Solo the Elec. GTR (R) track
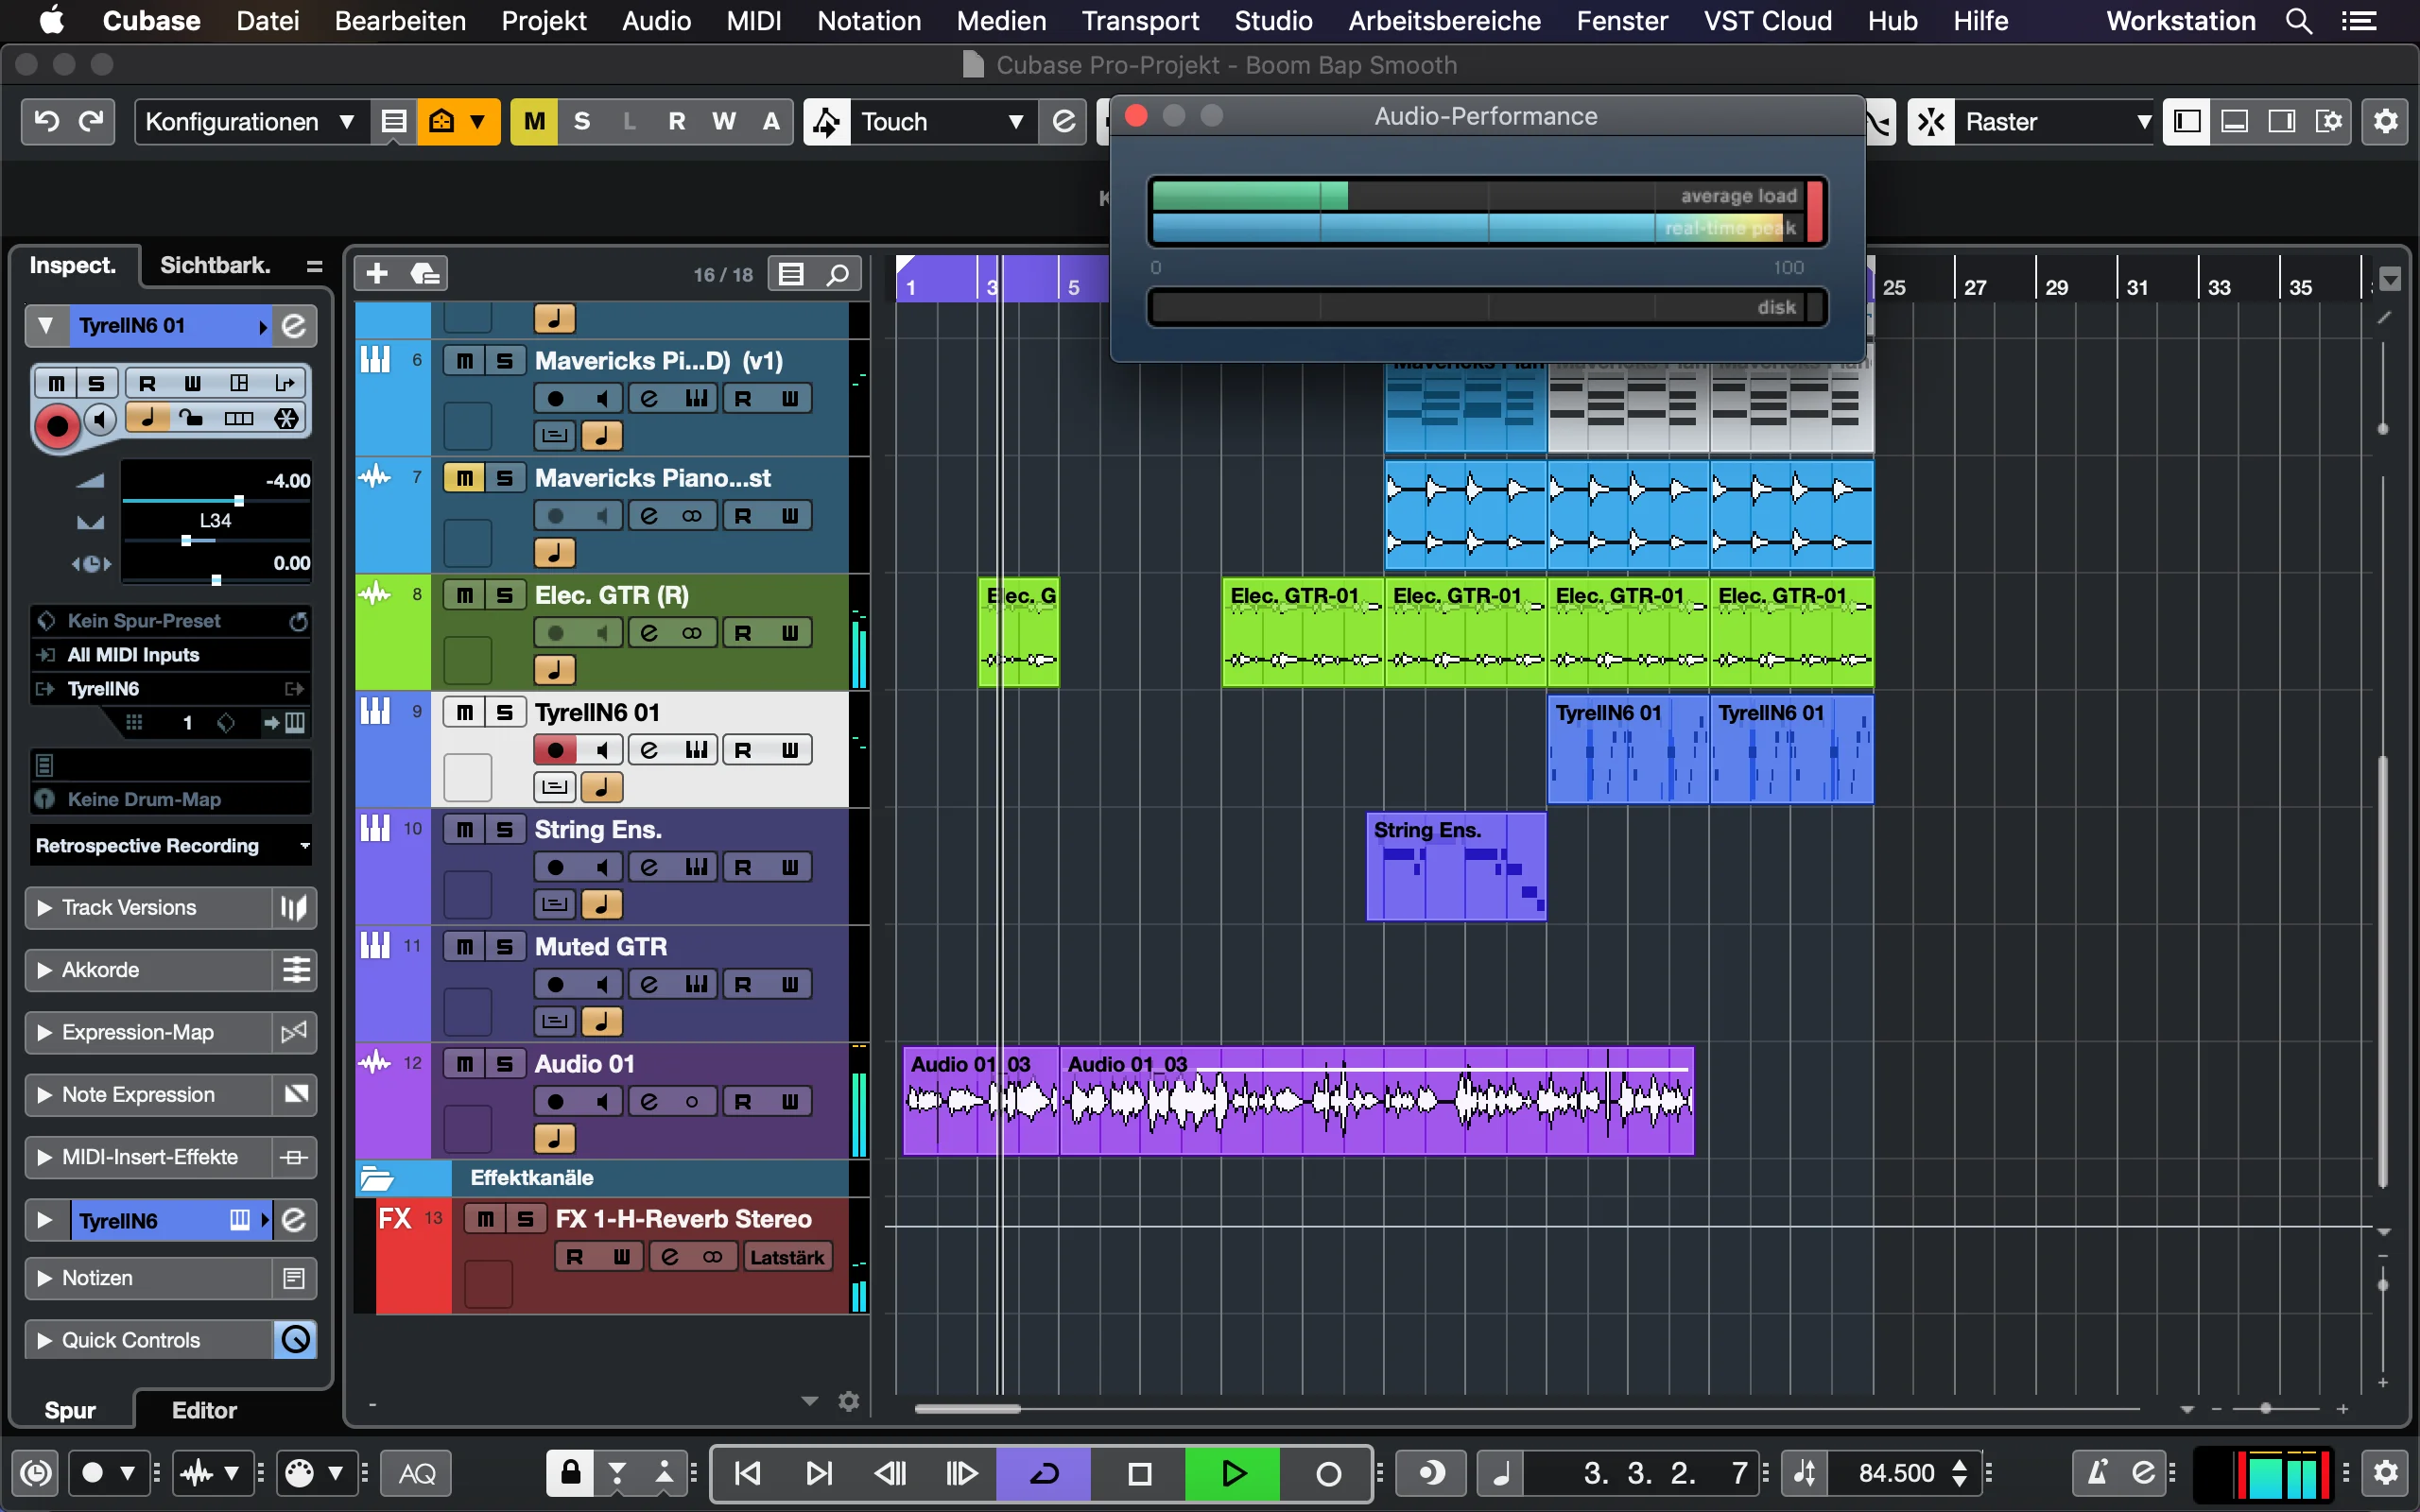 click(505, 595)
